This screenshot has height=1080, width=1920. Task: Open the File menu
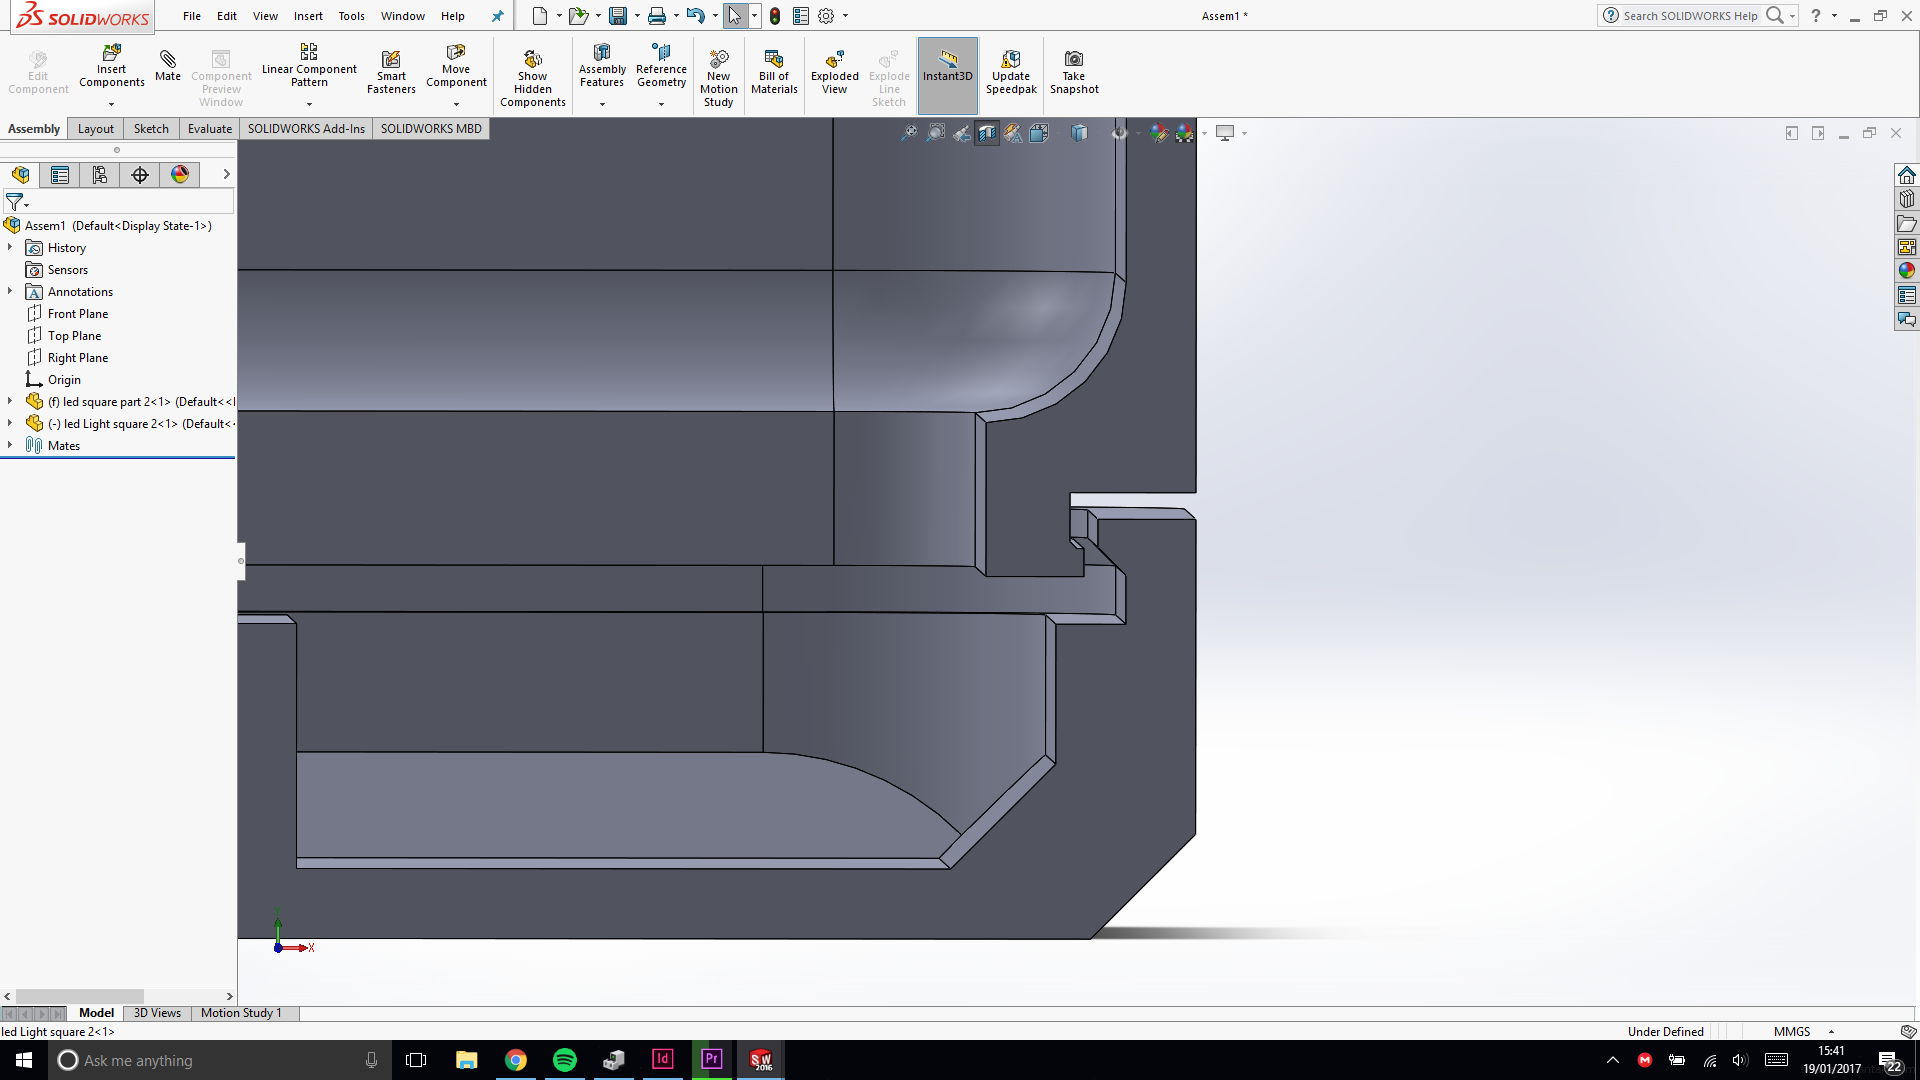click(192, 16)
